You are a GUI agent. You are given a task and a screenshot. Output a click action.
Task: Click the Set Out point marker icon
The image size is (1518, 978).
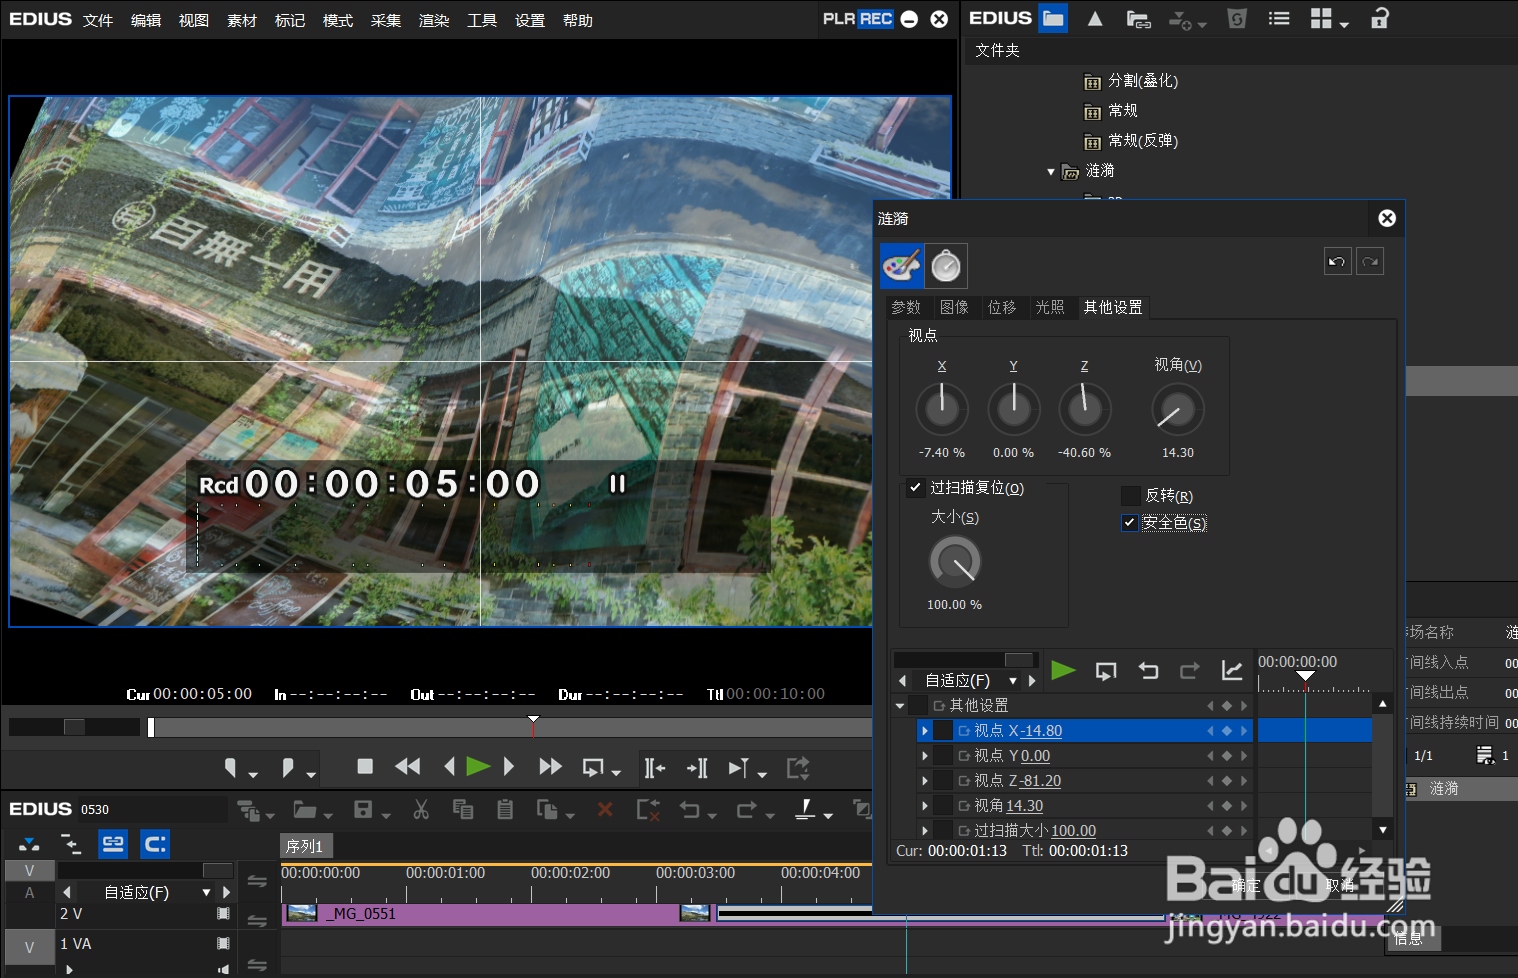[x=289, y=768]
